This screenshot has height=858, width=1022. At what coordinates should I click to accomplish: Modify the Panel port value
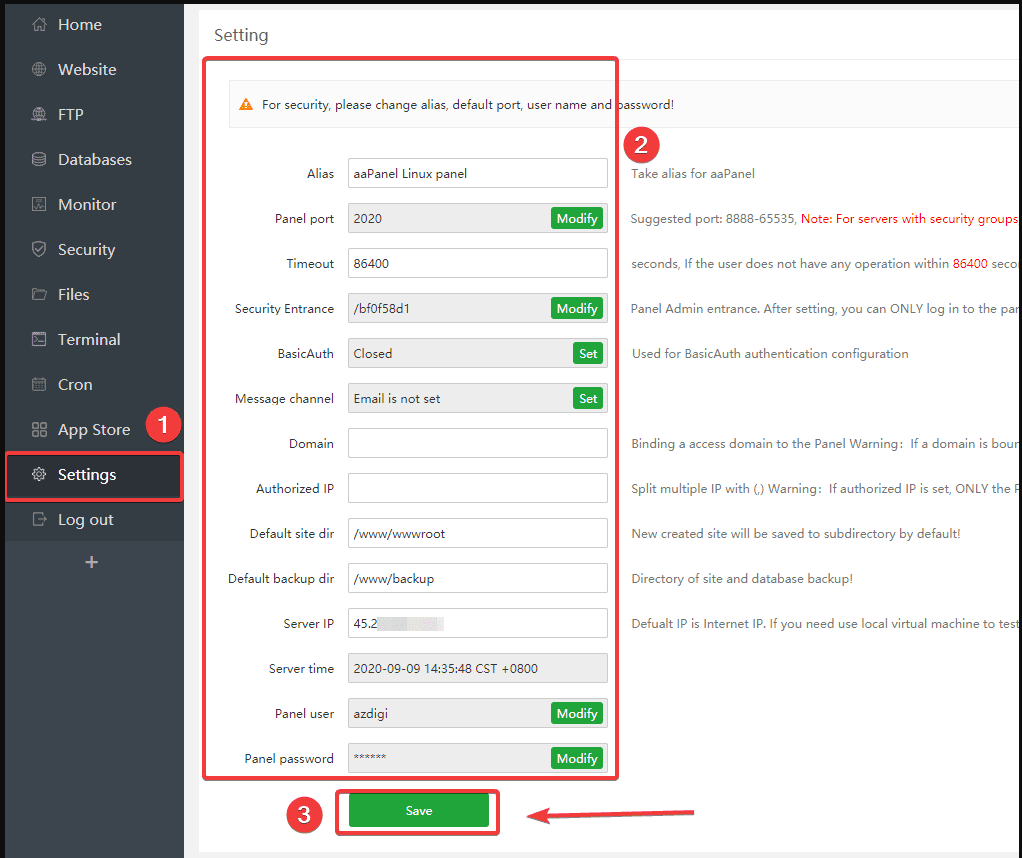577,218
